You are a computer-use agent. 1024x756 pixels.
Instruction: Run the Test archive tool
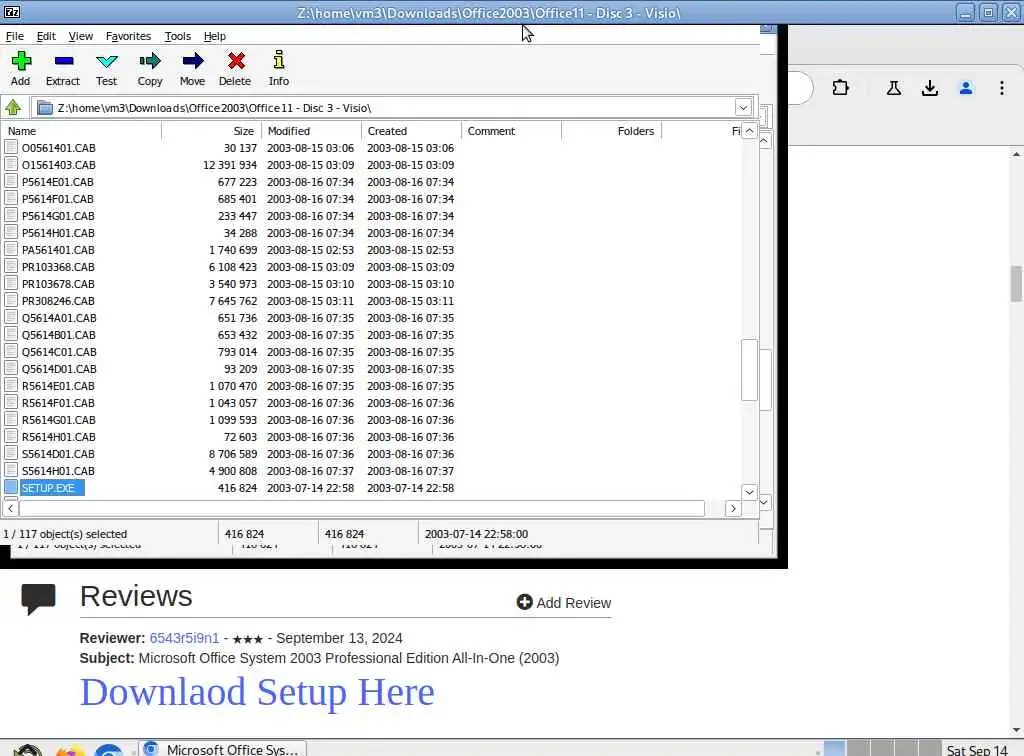coord(106,61)
